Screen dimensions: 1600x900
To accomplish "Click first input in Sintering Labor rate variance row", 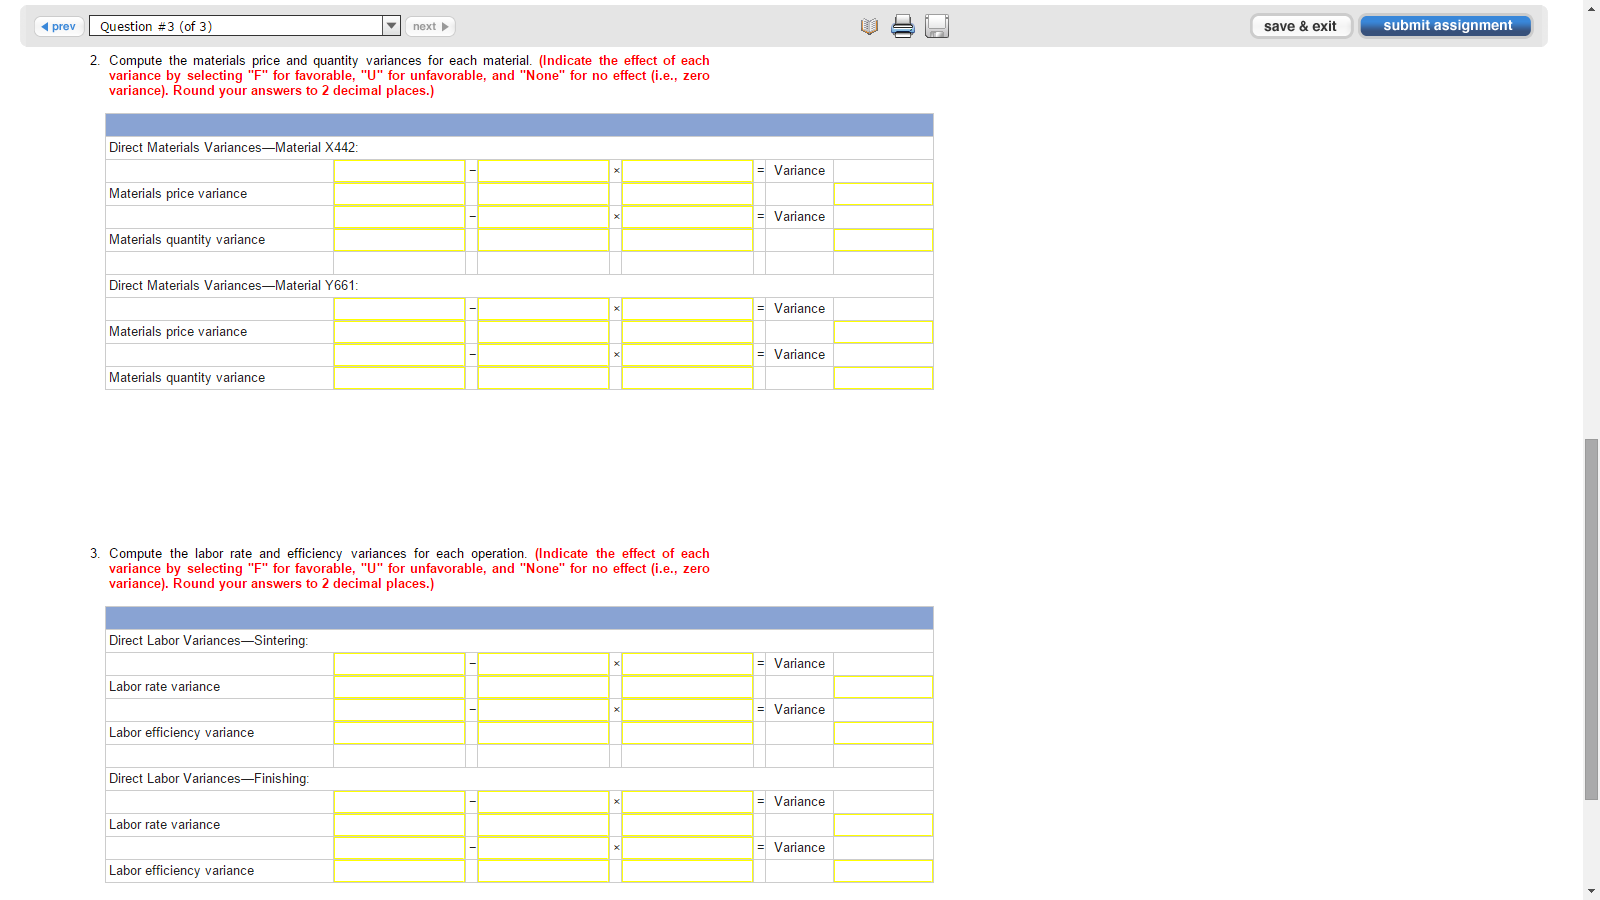I will tap(399, 687).
